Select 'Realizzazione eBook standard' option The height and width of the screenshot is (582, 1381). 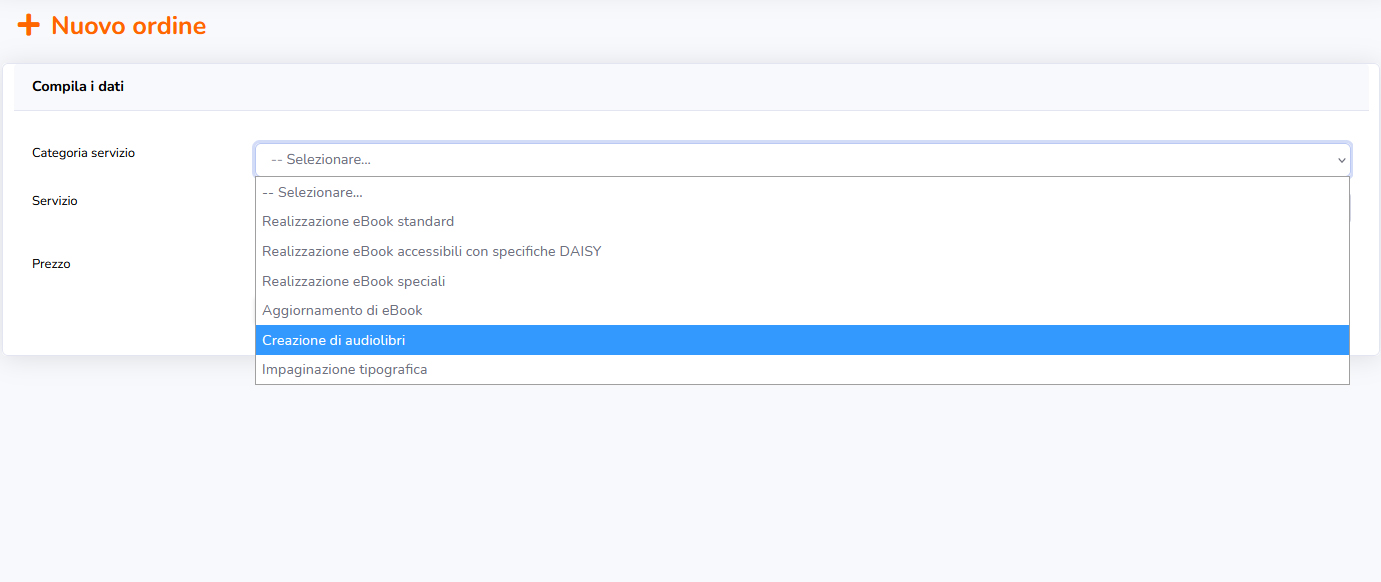(x=802, y=222)
